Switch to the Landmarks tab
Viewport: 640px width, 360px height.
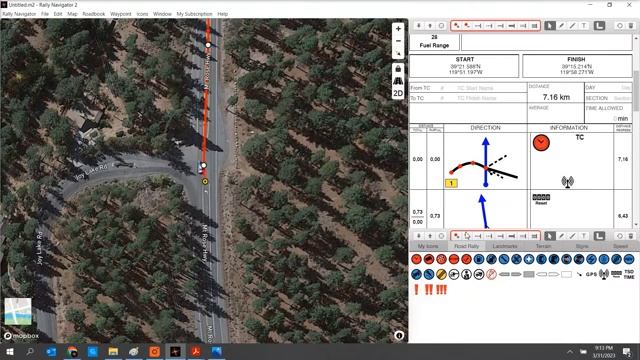click(x=505, y=246)
